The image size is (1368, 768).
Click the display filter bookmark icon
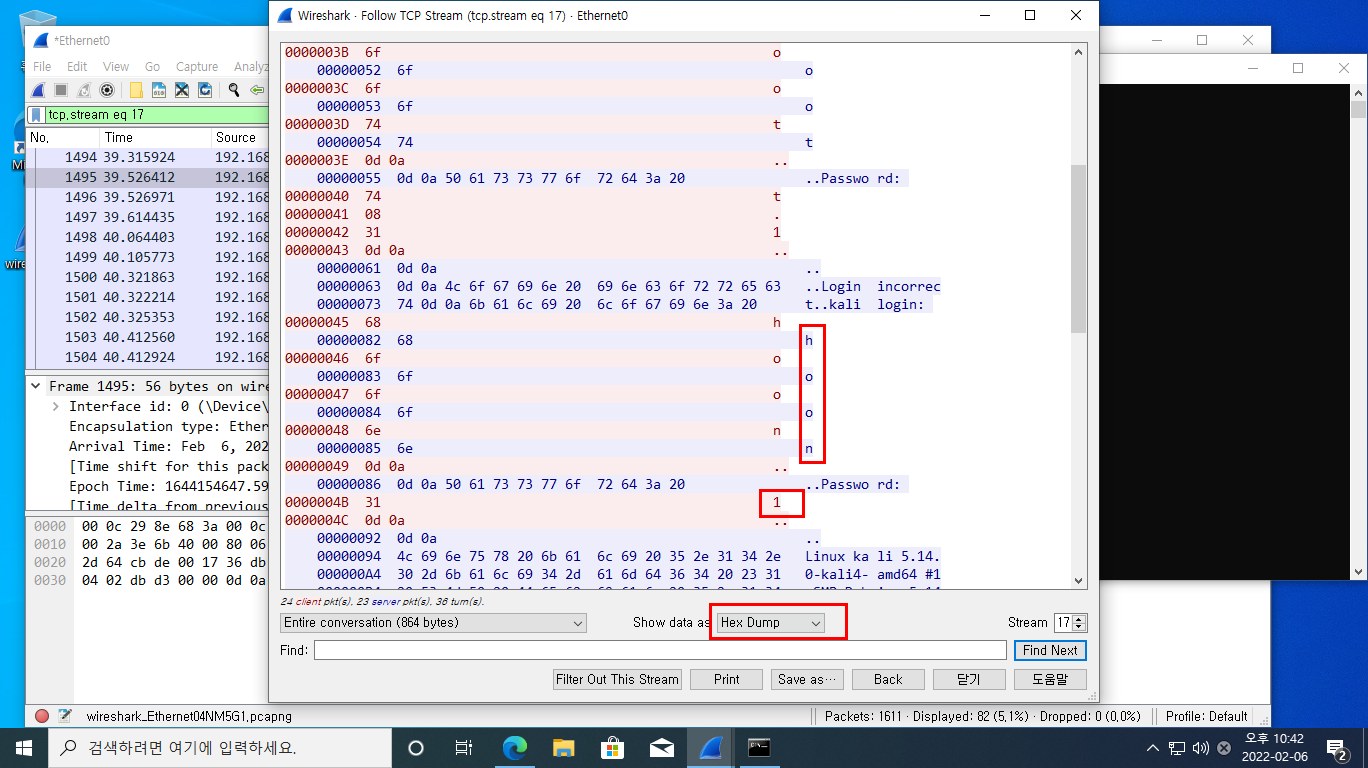[37, 115]
